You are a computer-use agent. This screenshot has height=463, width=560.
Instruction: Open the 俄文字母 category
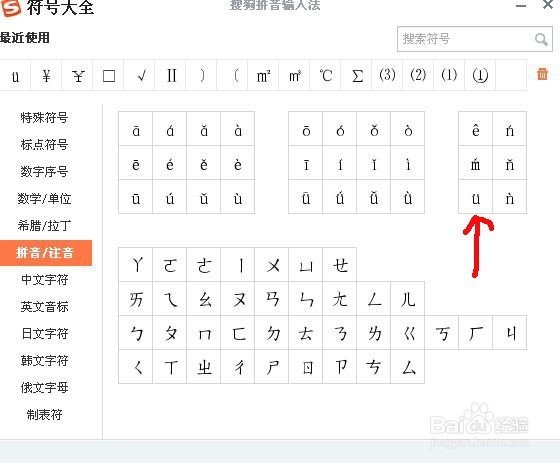tap(44, 388)
